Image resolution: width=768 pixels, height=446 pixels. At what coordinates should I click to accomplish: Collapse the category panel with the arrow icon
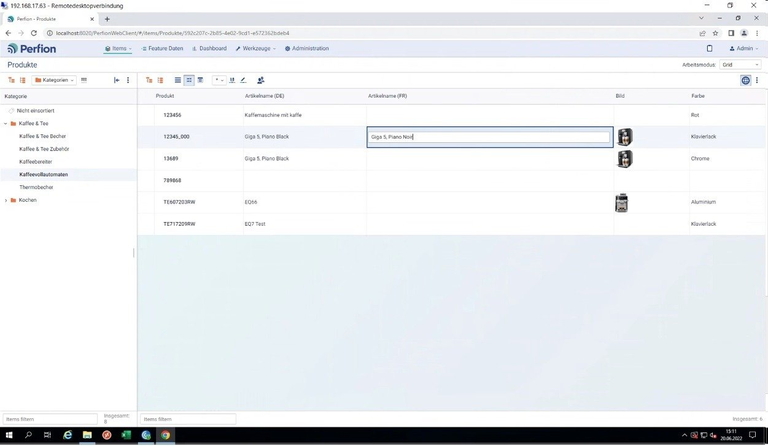[117, 80]
